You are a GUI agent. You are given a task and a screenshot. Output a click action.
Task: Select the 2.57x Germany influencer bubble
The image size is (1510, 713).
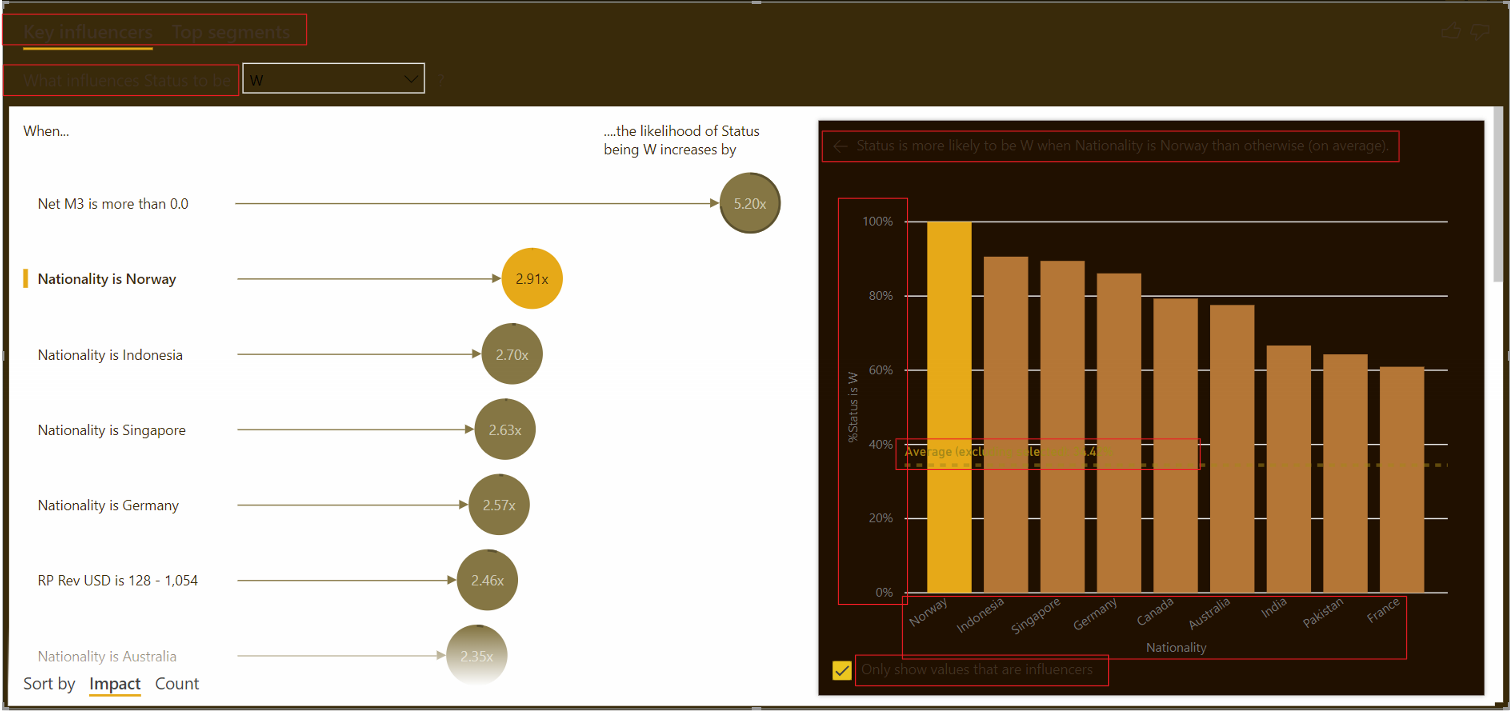coord(499,505)
